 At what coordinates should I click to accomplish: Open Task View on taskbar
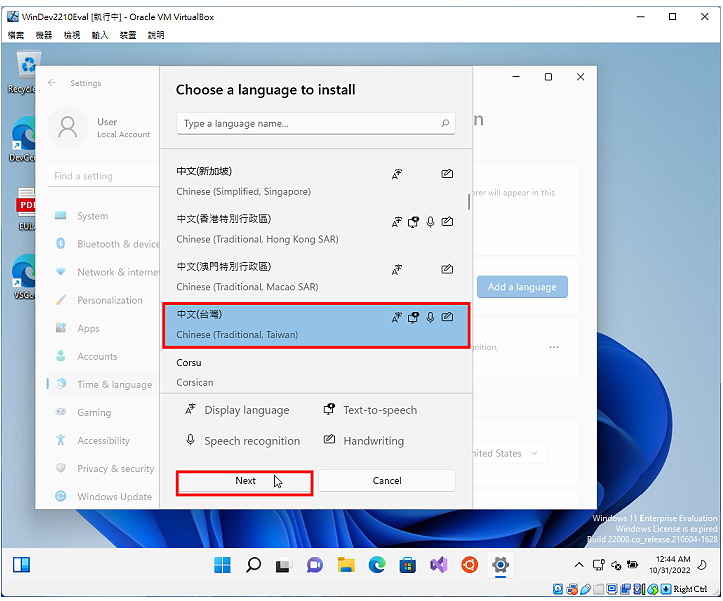284,565
